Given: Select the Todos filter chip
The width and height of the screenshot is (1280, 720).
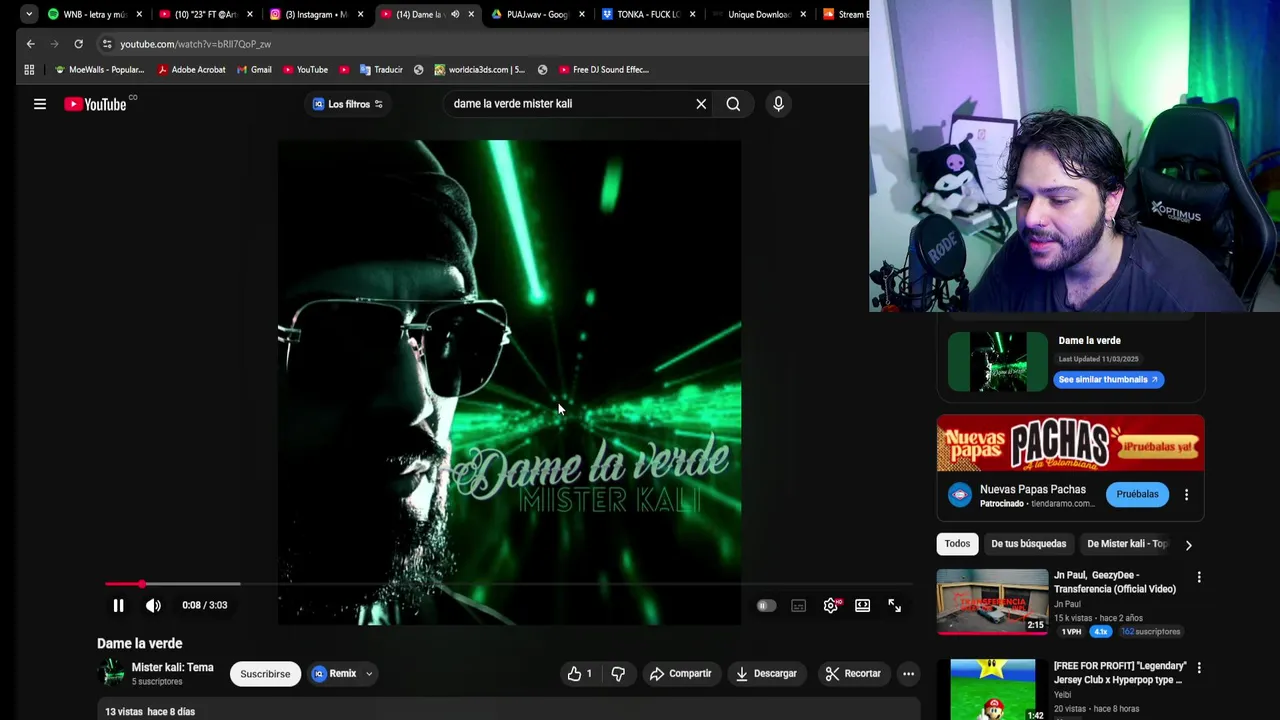Looking at the screenshot, I should pyautogui.click(x=957, y=544).
